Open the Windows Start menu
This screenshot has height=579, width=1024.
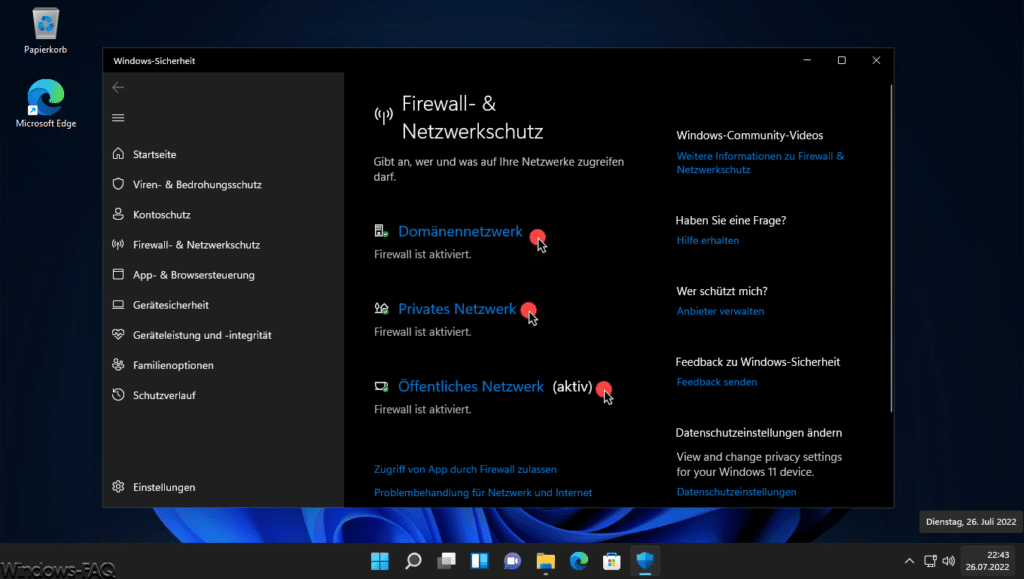point(379,561)
